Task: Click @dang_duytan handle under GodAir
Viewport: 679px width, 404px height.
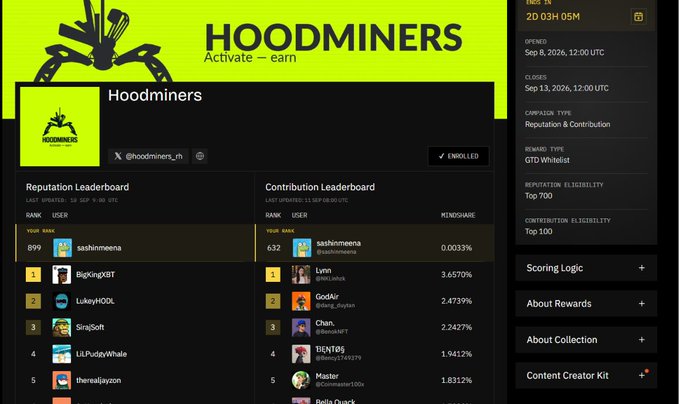Action: click(335, 305)
